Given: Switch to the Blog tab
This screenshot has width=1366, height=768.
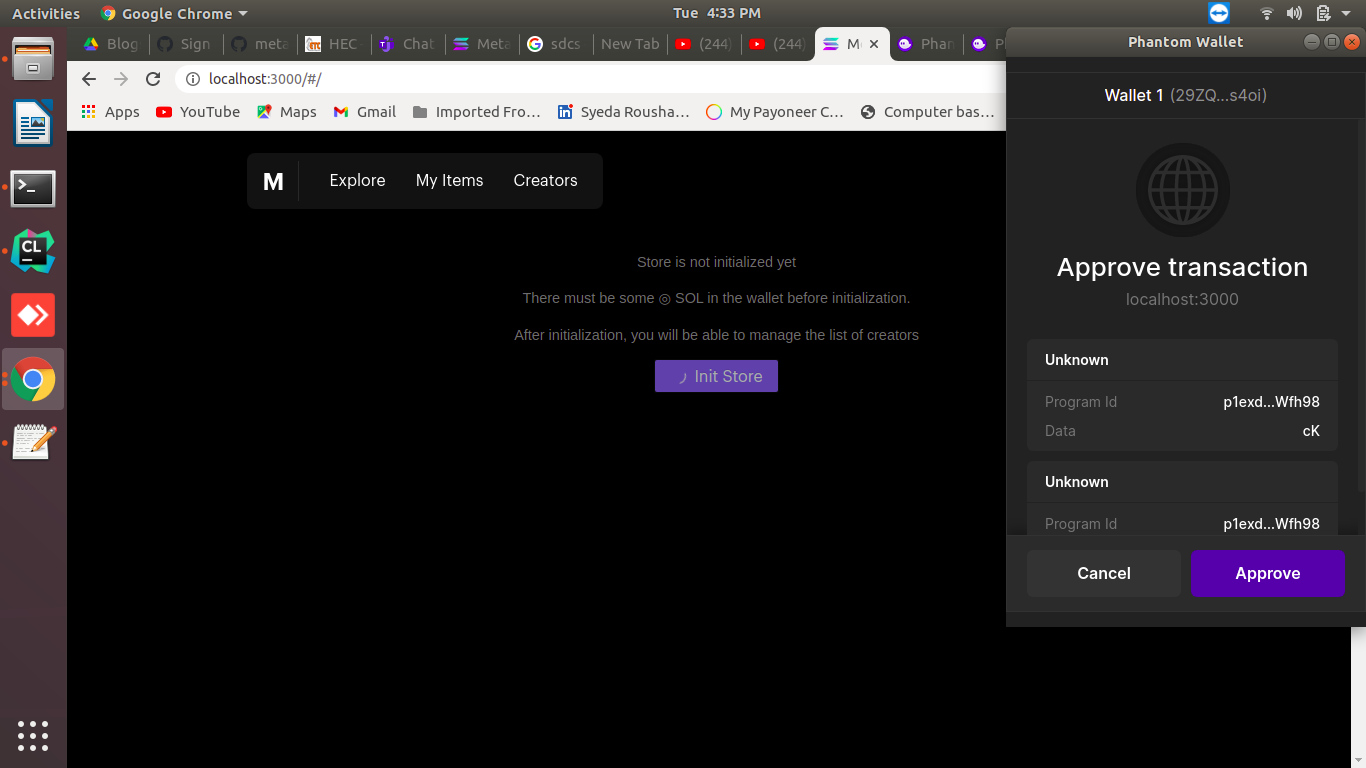Looking at the screenshot, I should click(112, 44).
